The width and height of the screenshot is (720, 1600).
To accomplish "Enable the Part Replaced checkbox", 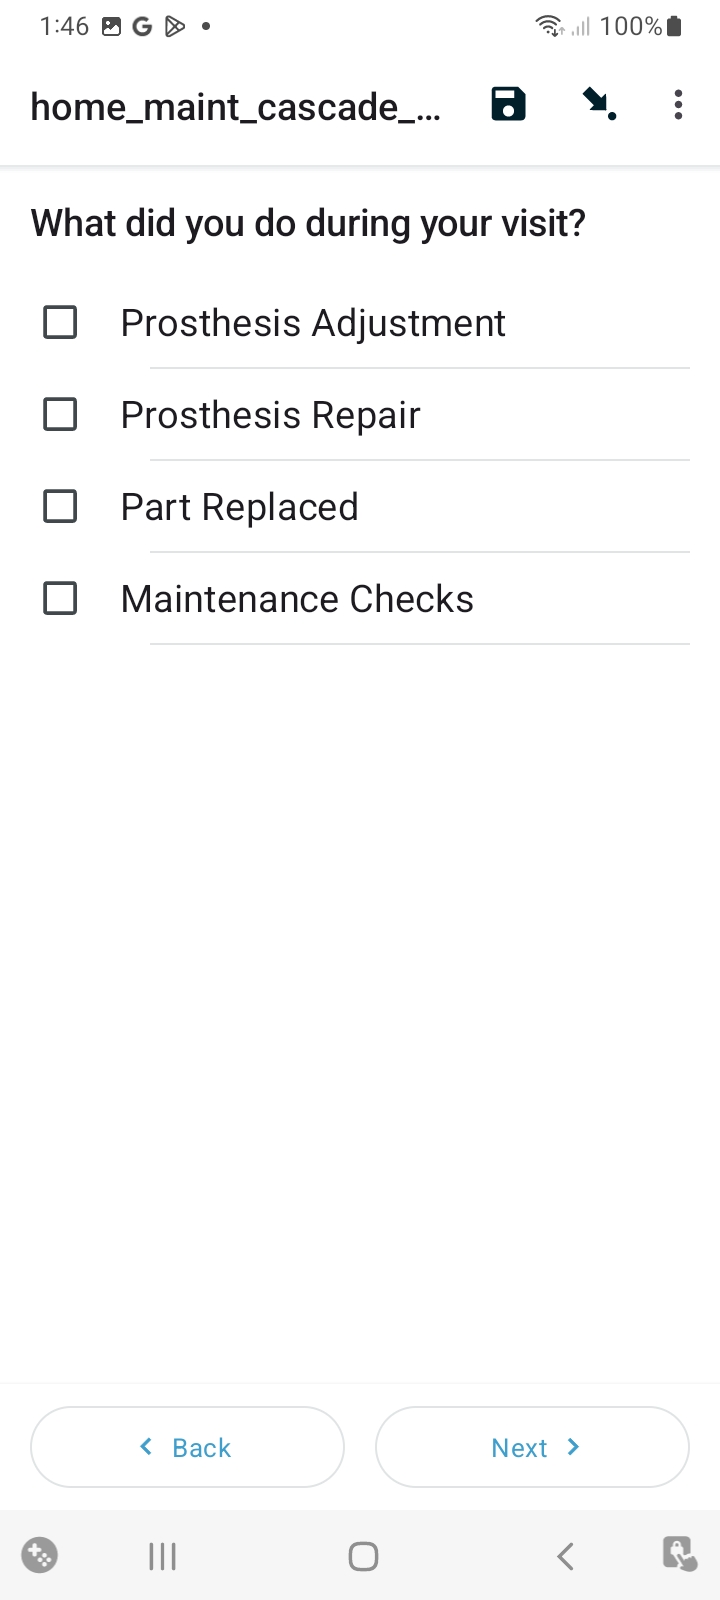I will coord(60,507).
